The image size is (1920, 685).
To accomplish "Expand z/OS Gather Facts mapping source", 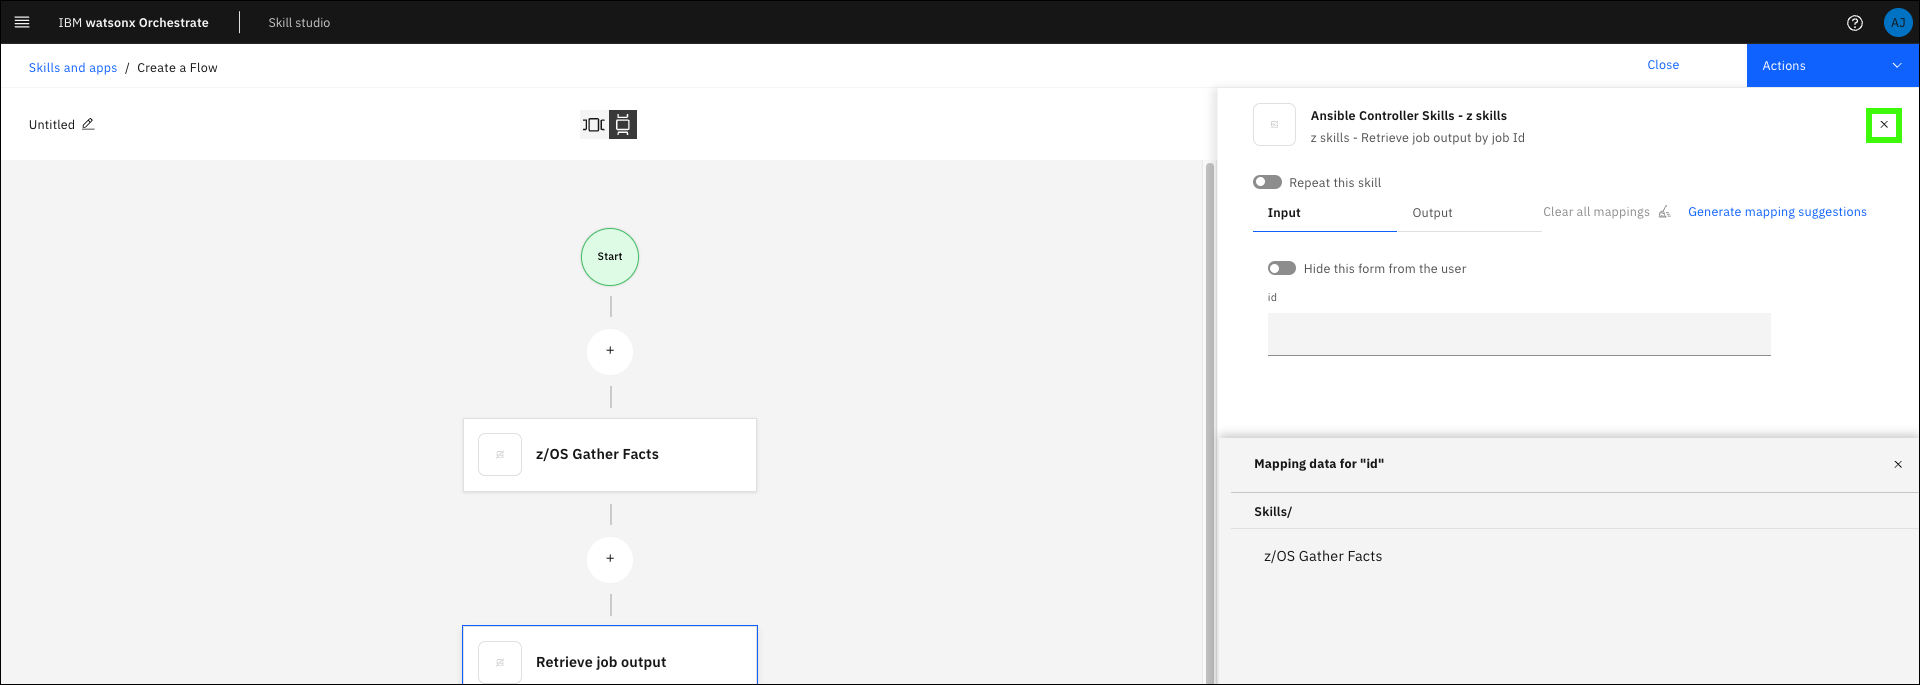I will (1322, 556).
